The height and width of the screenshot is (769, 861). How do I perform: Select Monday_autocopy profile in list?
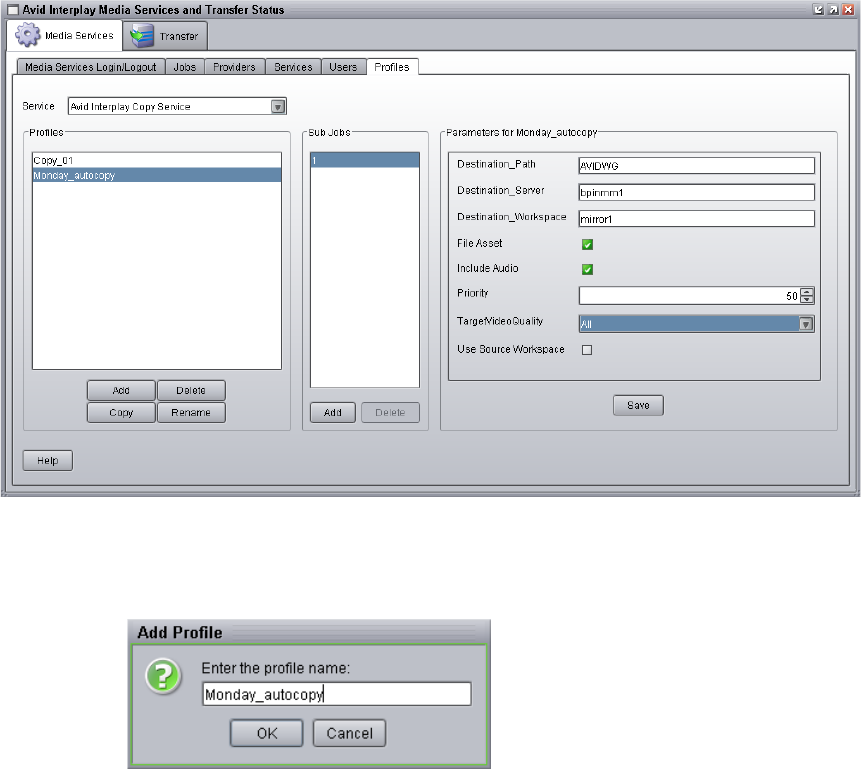pos(156,175)
